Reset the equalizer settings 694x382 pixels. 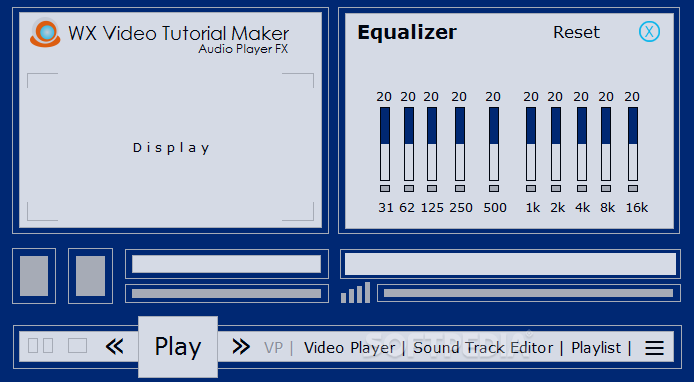[576, 32]
